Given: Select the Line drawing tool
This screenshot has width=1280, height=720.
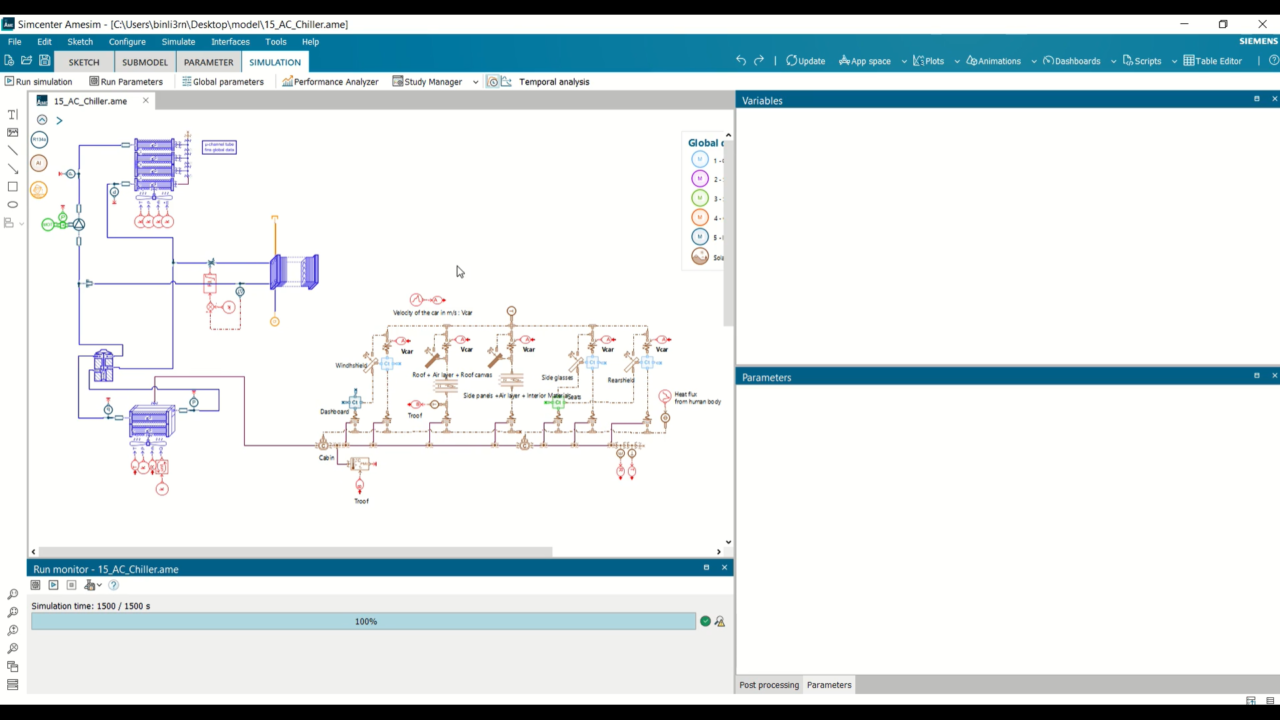Looking at the screenshot, I should [13, 151].
